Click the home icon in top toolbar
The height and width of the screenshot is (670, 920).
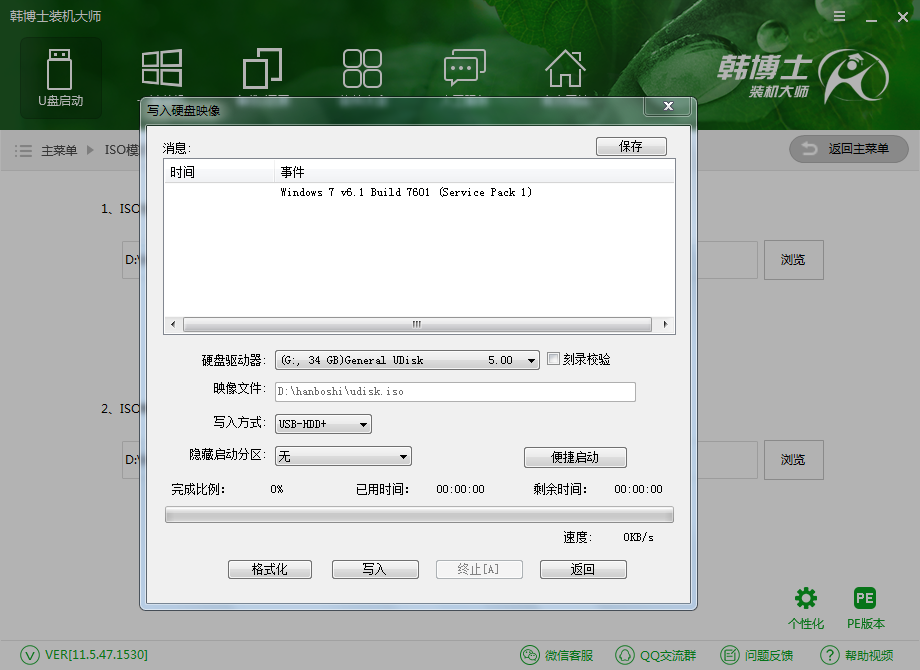click(565, 70)
